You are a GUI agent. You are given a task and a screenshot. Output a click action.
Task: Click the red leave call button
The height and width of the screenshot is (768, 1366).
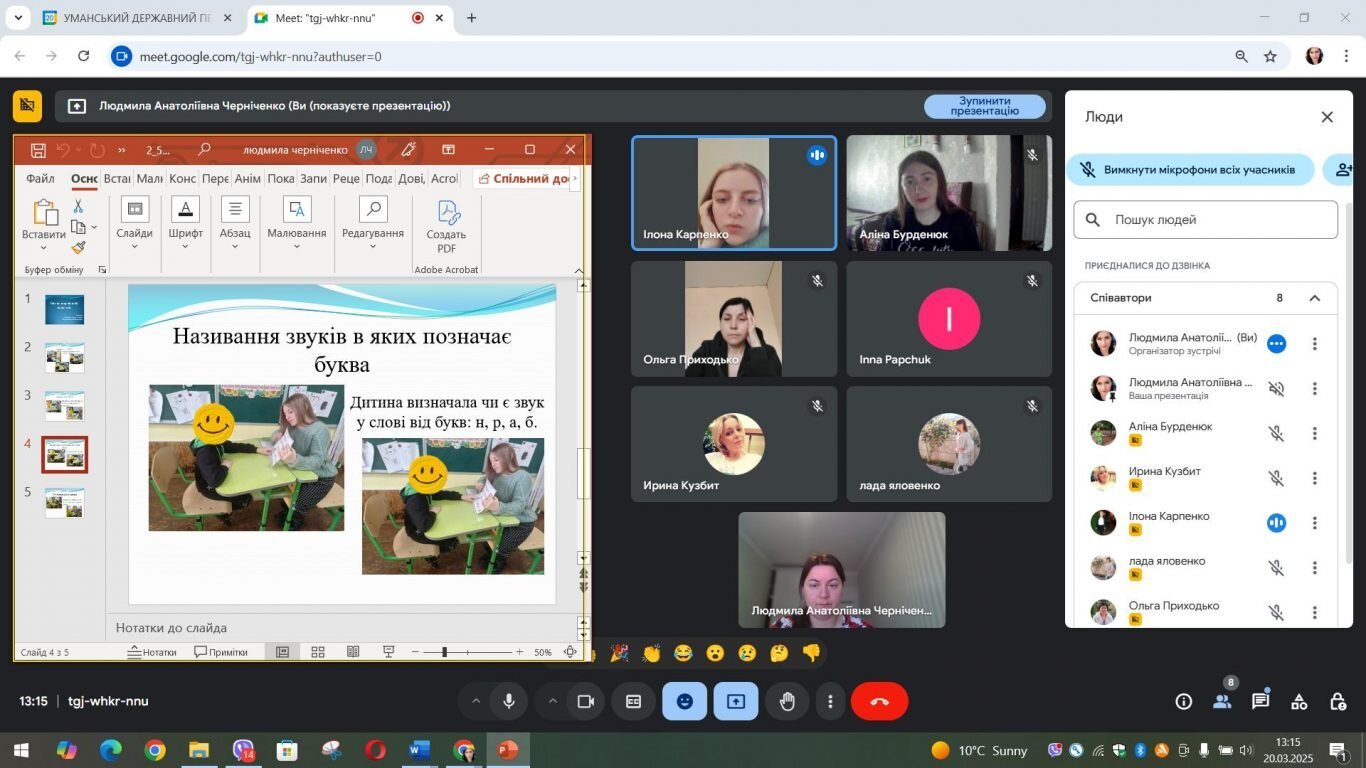coord(879,702)
